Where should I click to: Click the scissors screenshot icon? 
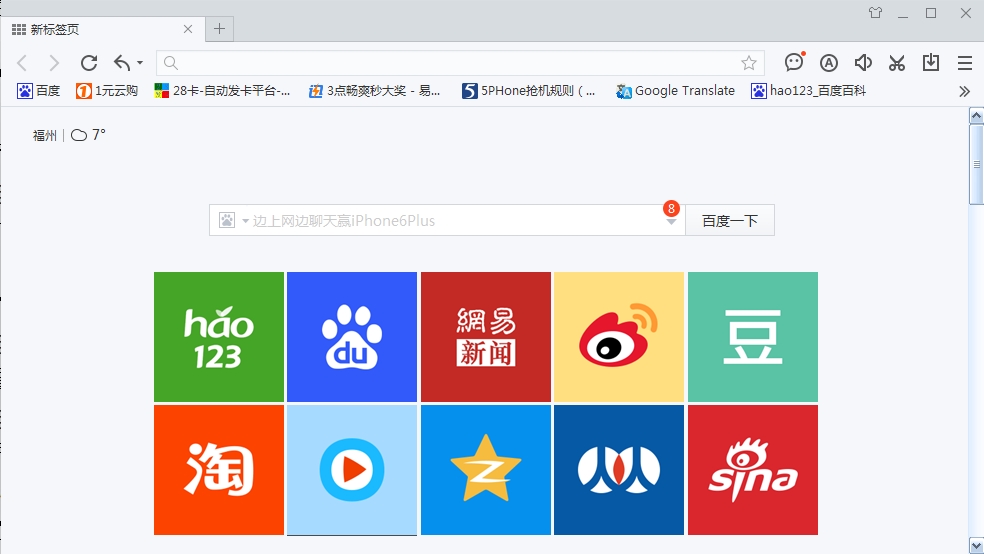point(896,63)
